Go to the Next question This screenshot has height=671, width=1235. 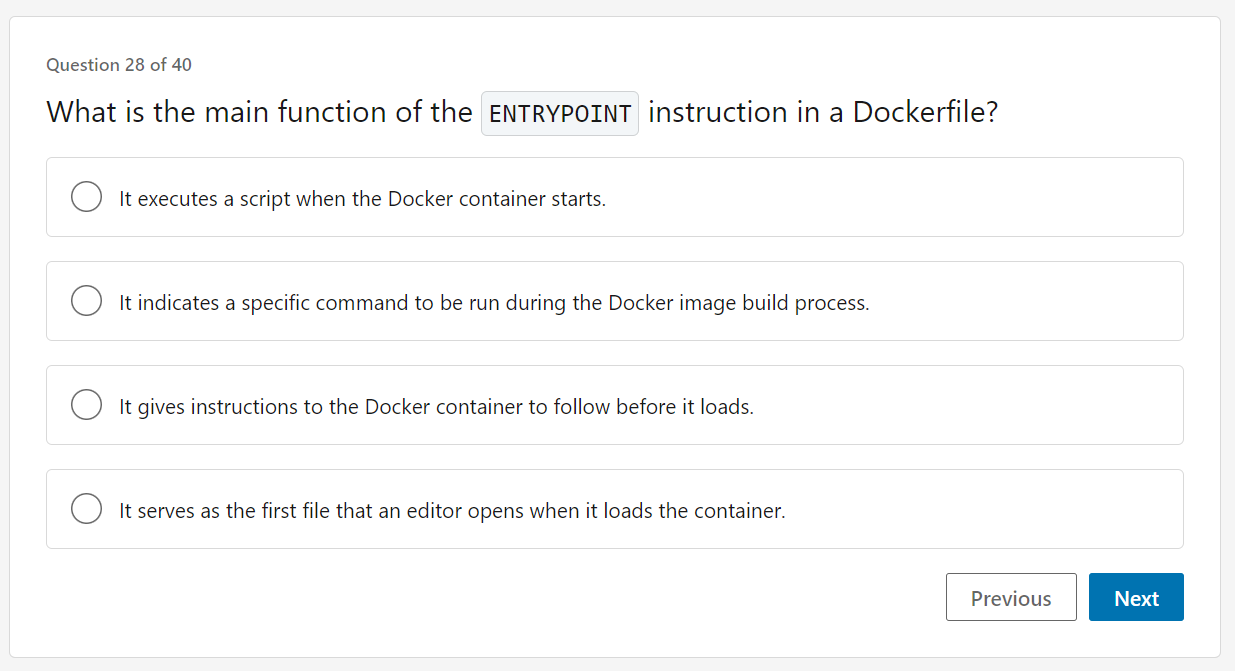1135,597
